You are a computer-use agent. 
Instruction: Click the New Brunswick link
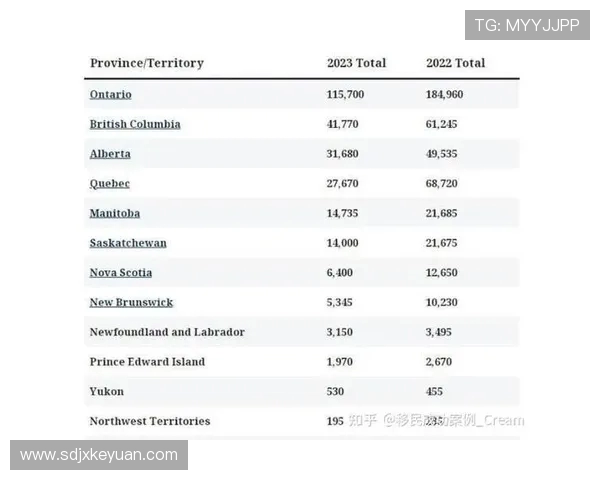click(x=131, y=302)
